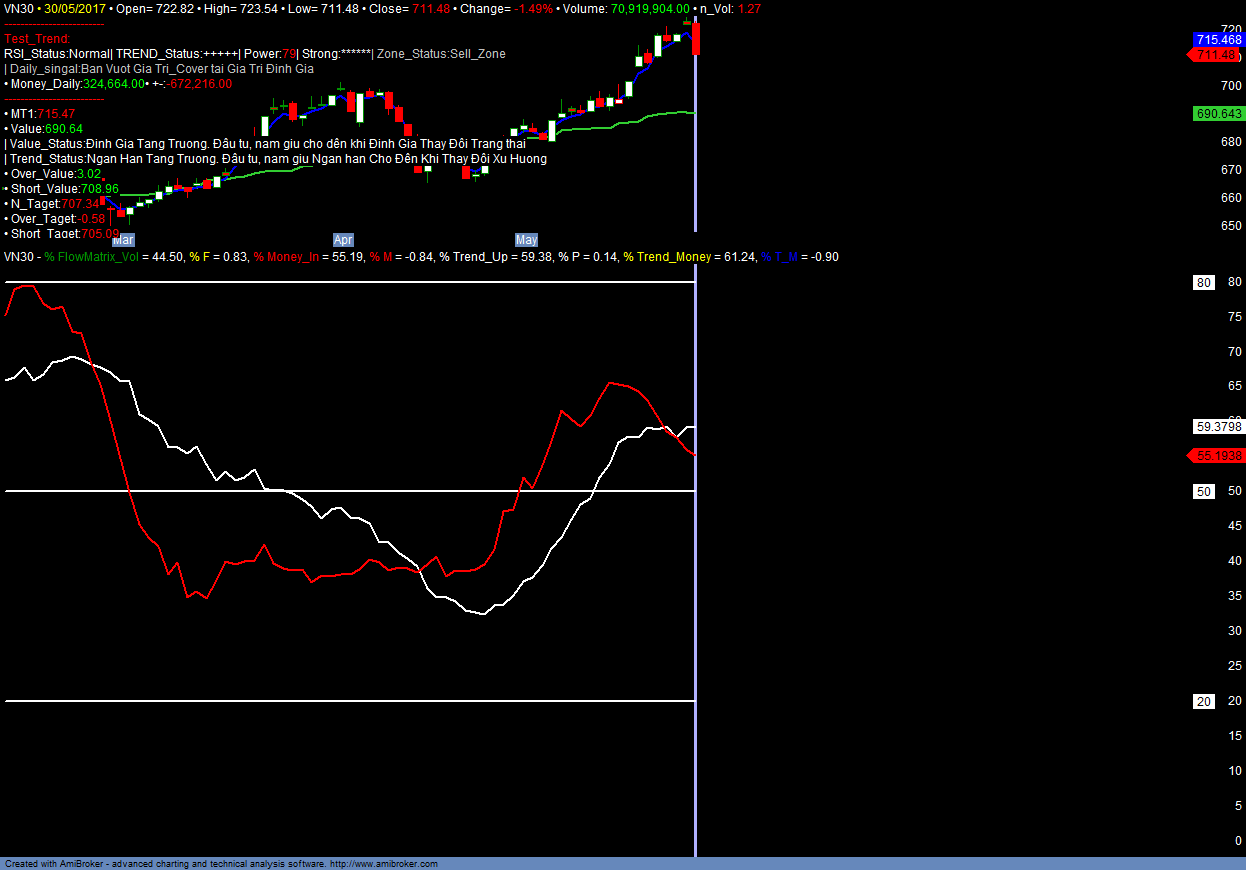Click the Mar month marker on time axis
Image resolution: width=1246 pixels, height=870 pixels.
click(x=123, y=240)
